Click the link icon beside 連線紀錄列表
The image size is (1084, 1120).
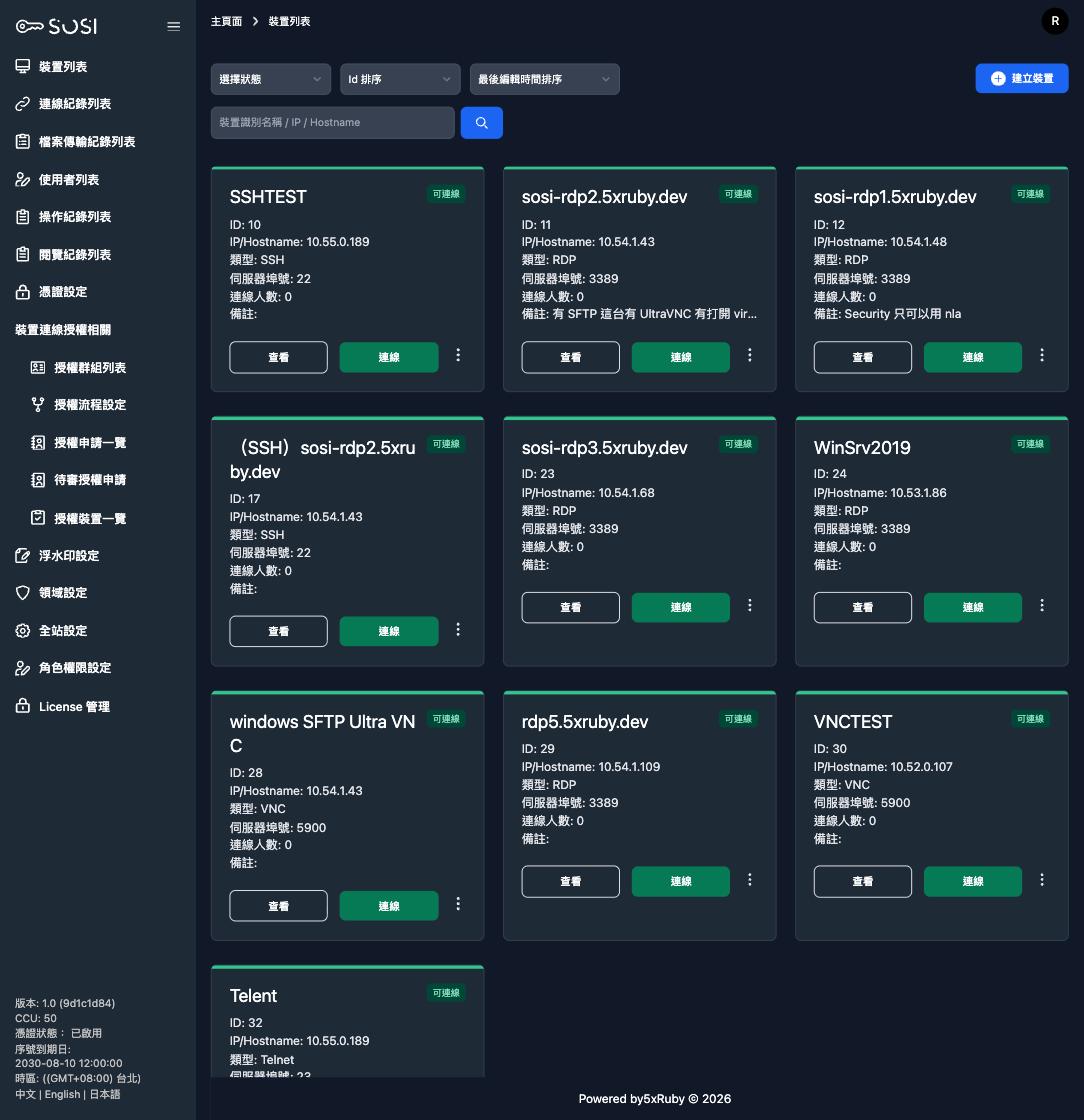pos(23,104)
